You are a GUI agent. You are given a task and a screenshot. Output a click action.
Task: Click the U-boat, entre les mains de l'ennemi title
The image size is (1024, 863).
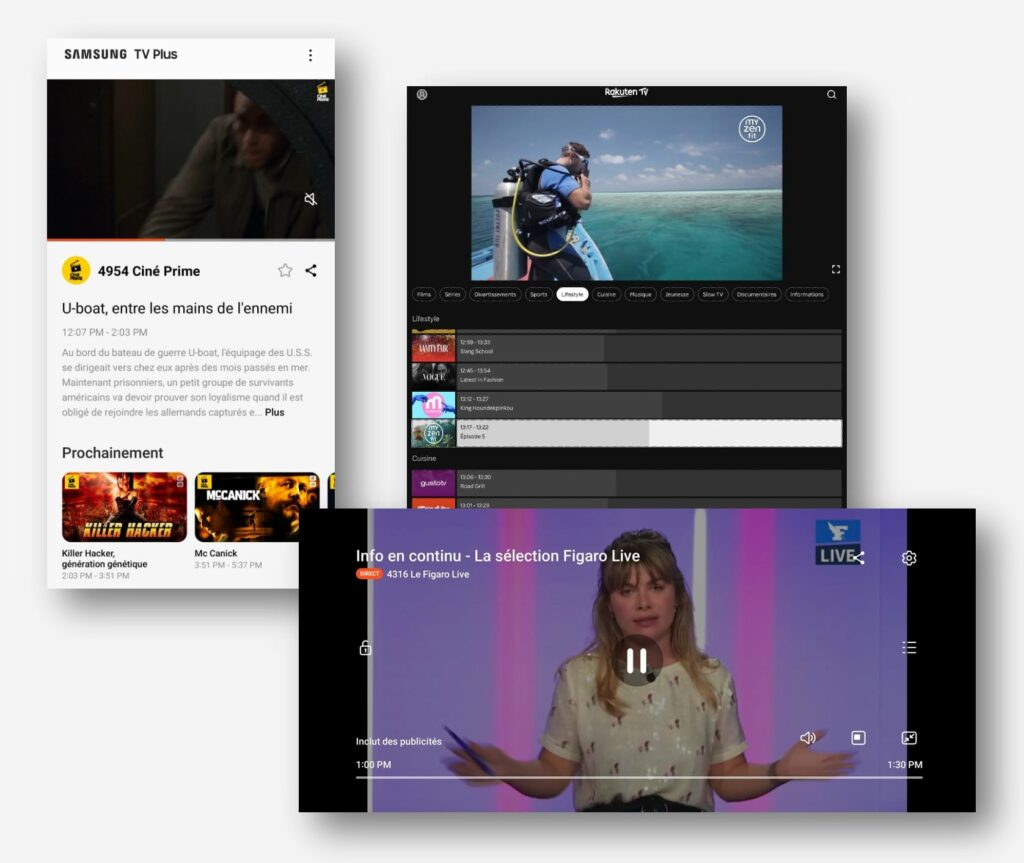tap(177, 308)
